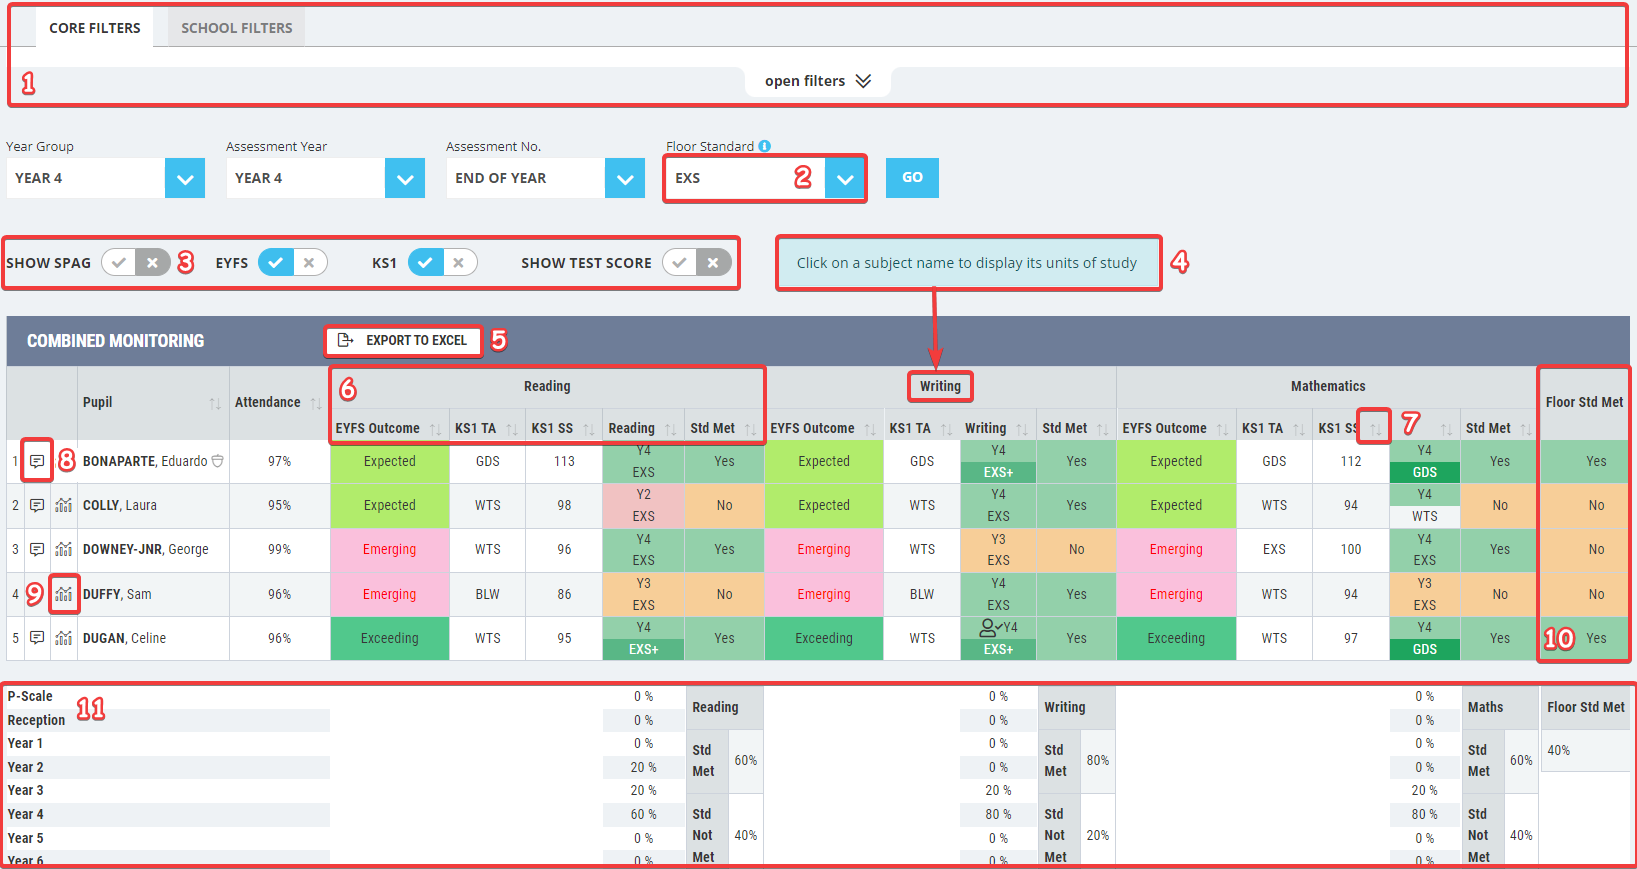Turn off Show Test Score cross
This screenshot has height=869, width=1637.
[713, 263]
